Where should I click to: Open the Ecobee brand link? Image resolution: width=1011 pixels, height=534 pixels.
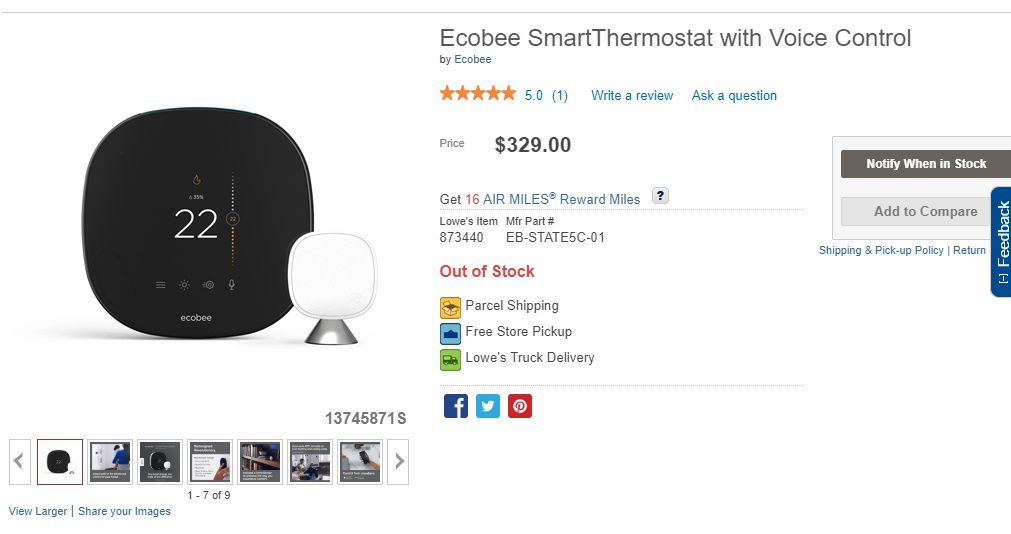pos(473,60)
